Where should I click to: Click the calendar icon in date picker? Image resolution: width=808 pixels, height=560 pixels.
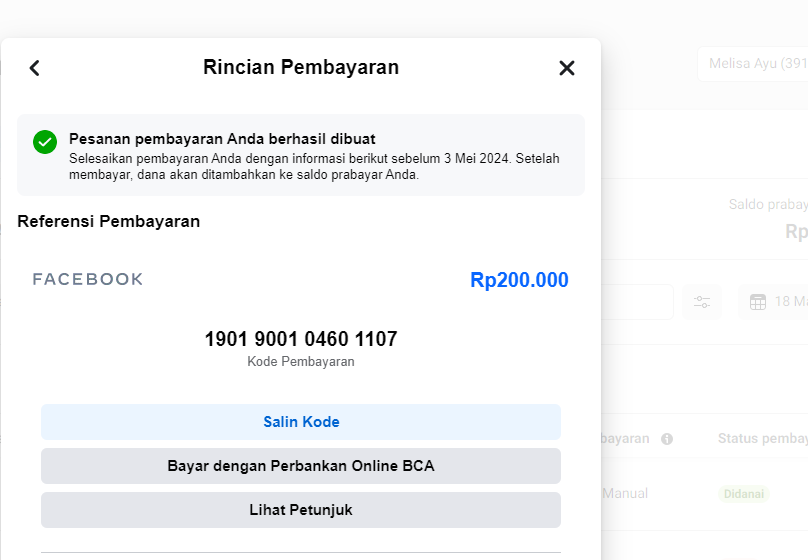tap(758, 302)
